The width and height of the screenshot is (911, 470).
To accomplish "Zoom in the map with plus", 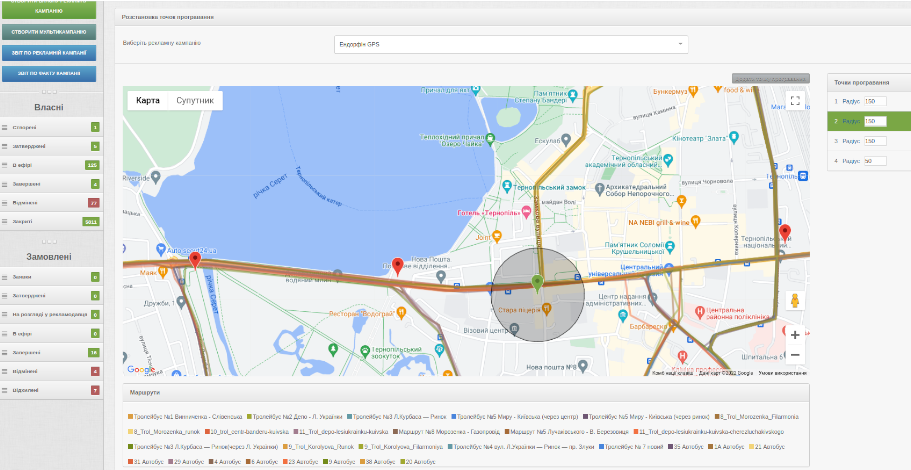I will (x=795, y=335).
